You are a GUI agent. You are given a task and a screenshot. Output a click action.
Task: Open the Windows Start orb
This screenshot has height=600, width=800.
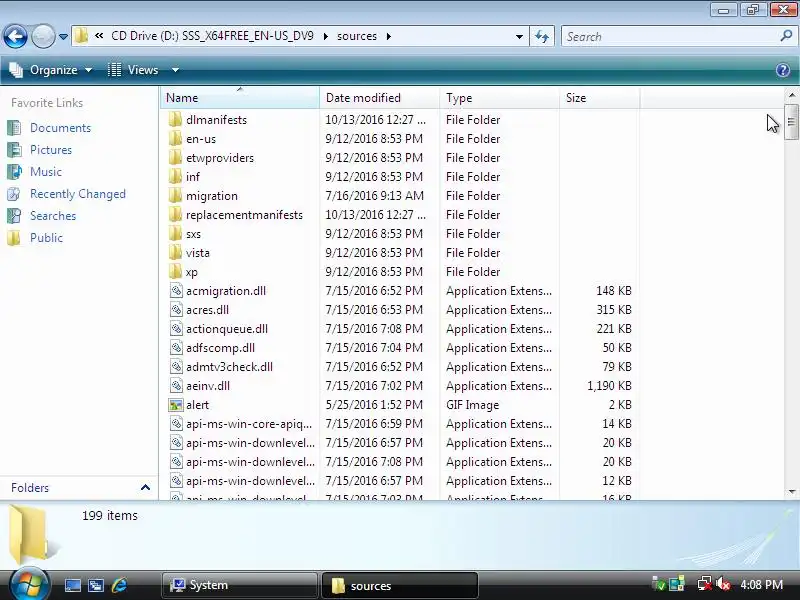click(29, 584)
